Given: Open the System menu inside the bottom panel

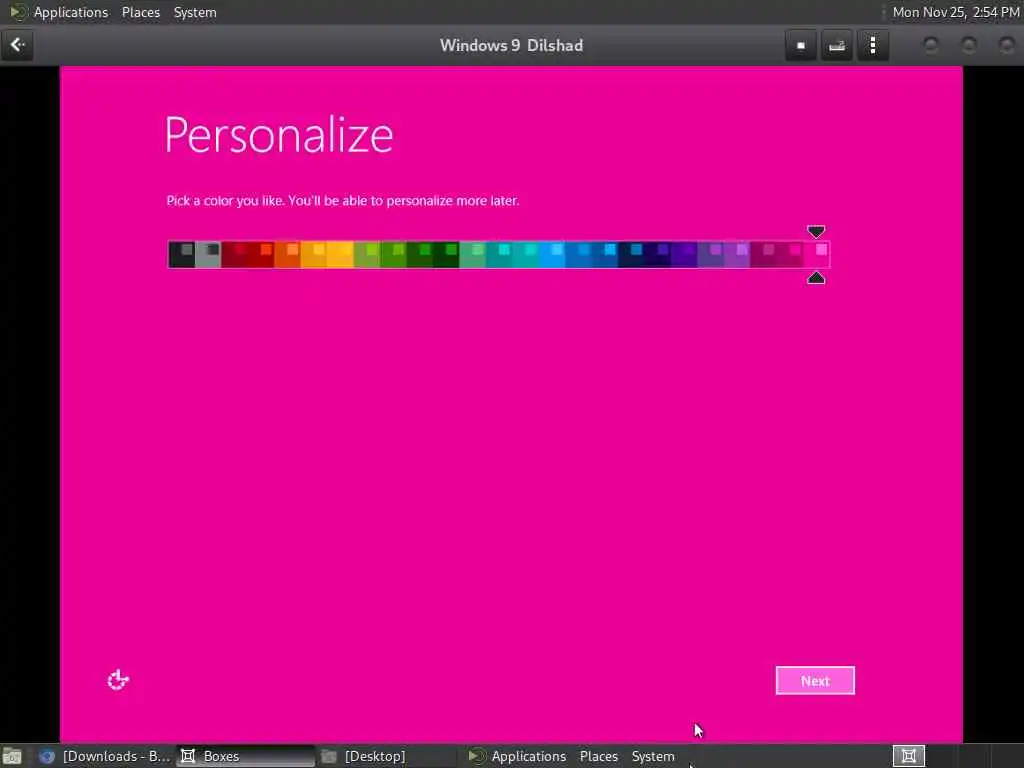Looking at the screenshot, I should (653, 756).
